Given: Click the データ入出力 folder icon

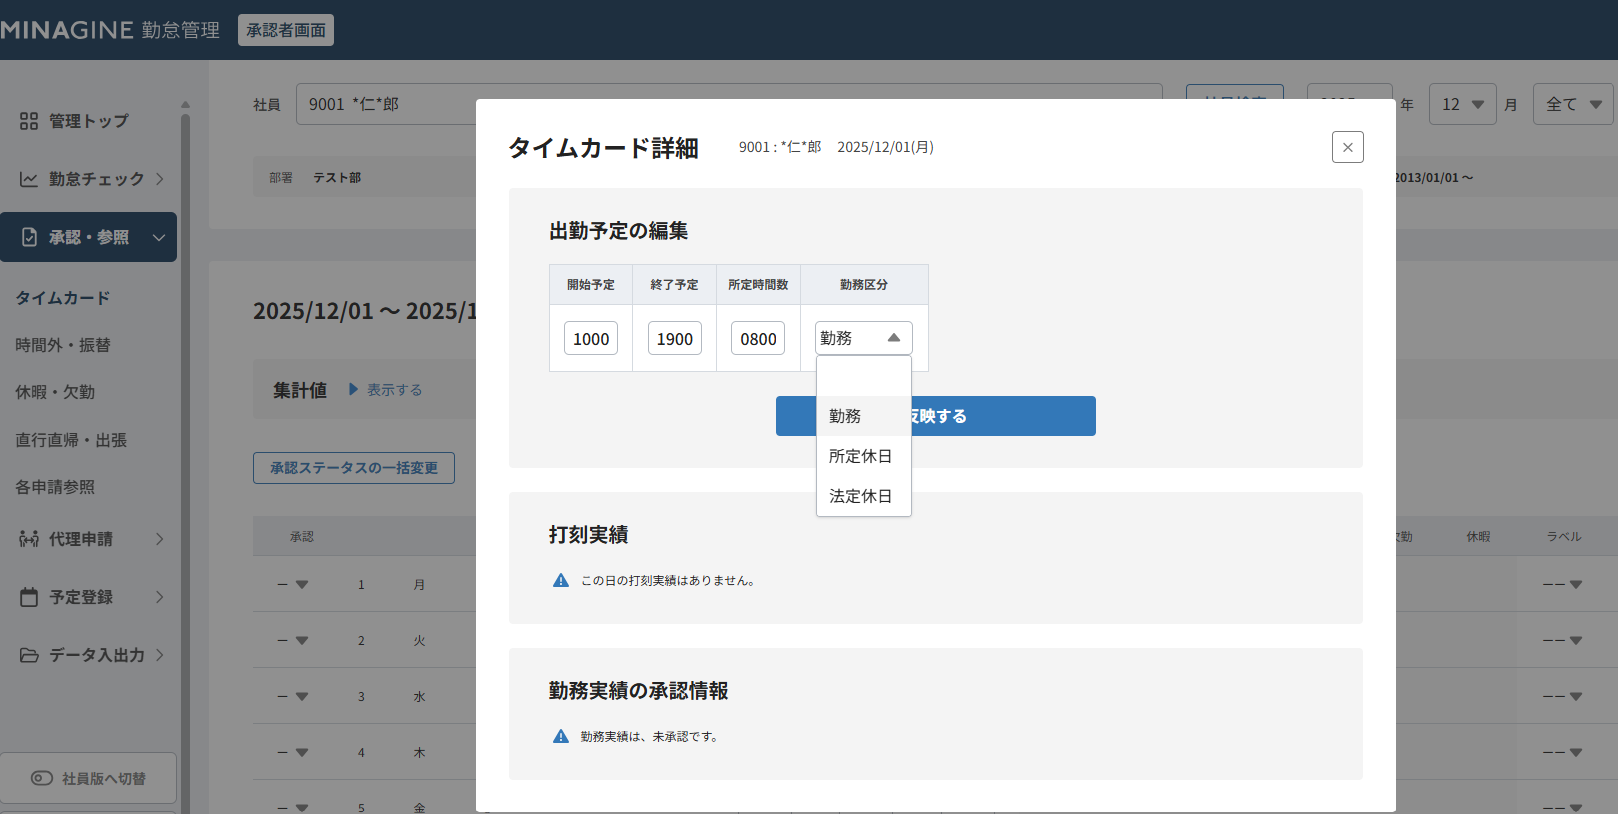Looking at the screenshot, I should 29,655.
